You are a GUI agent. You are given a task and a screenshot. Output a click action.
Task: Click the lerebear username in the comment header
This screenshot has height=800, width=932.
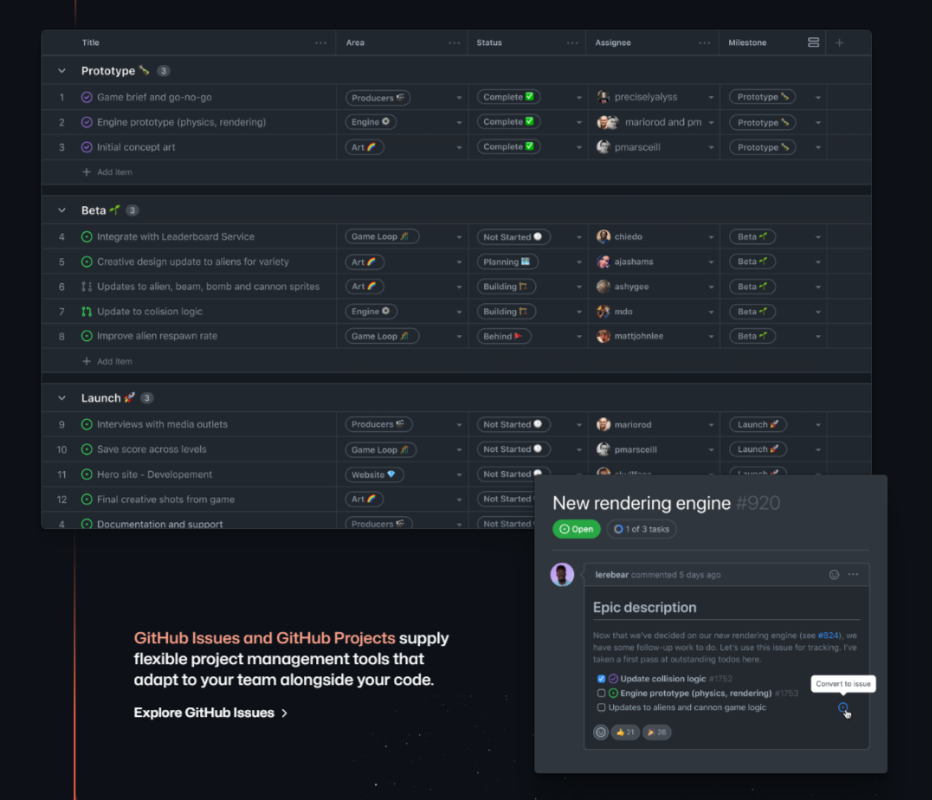coord(612,575)
